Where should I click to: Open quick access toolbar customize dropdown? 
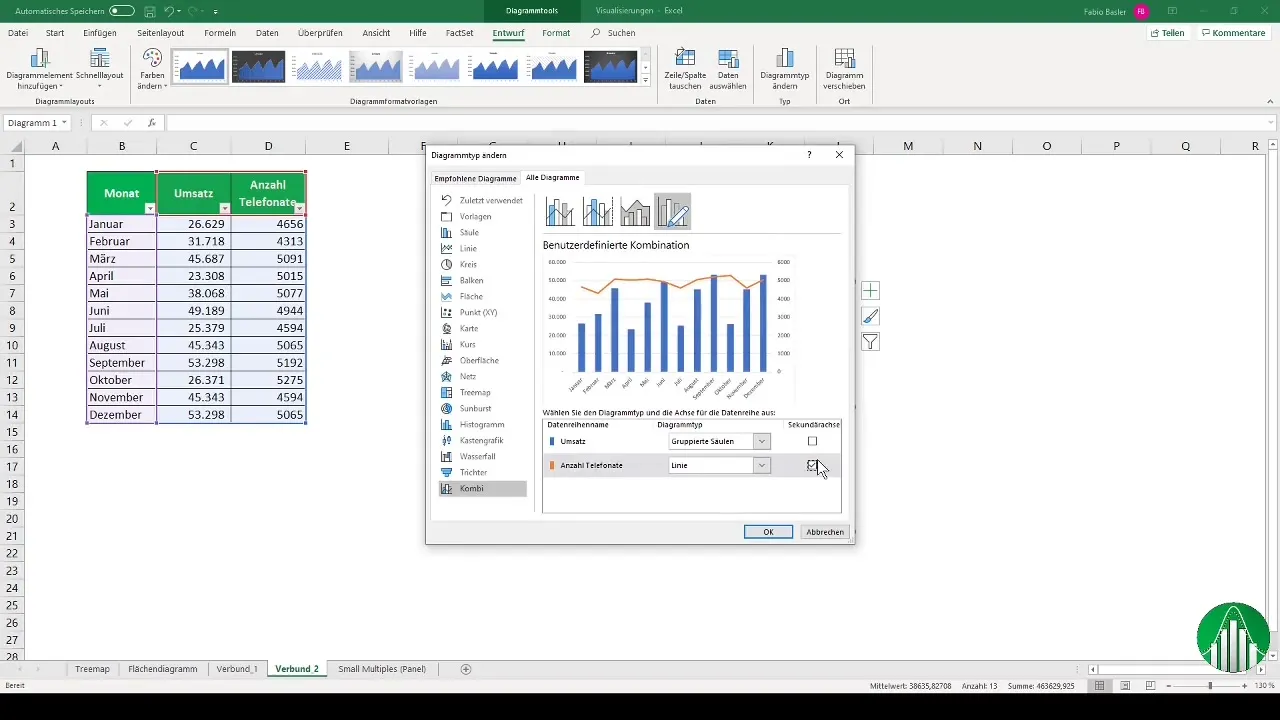point(215,11)
